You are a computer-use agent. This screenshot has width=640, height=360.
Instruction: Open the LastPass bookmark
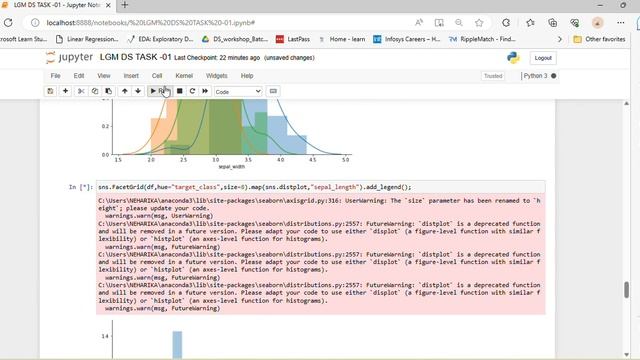[293, 39]
